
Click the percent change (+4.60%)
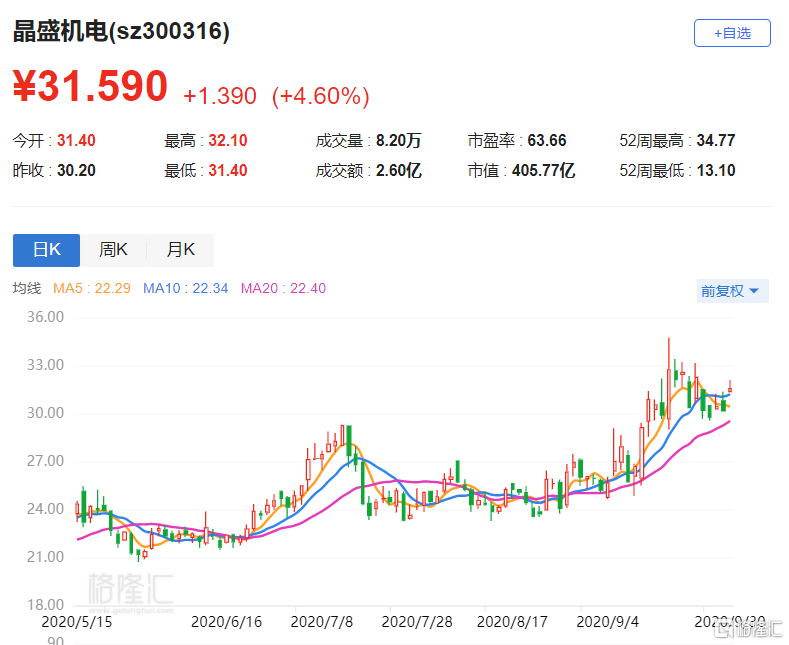pyautogui.click(x=321, y=96)
